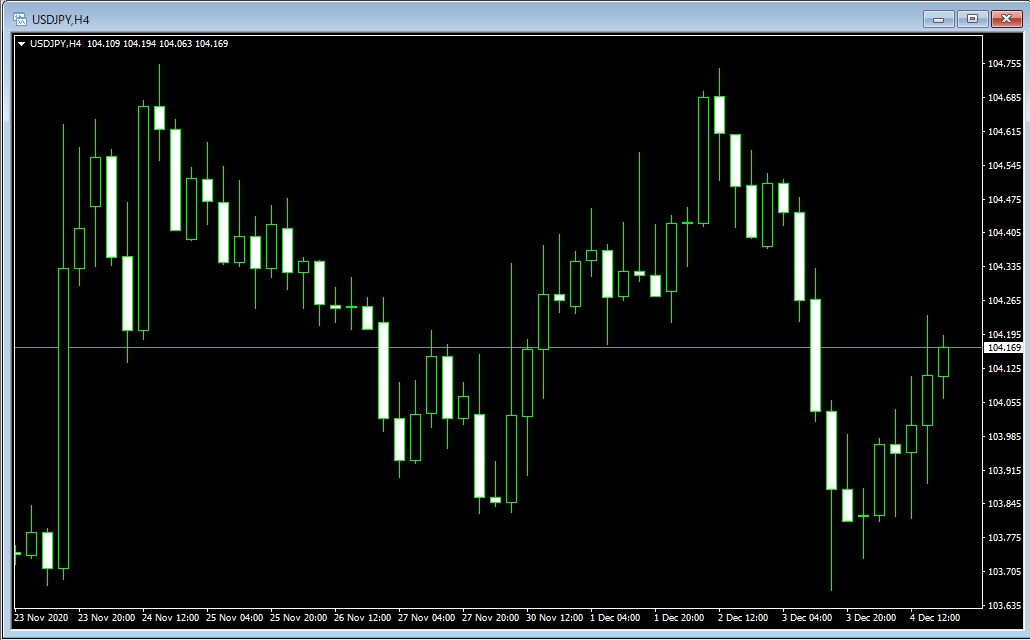Click the 104.335 price axis label
The height and width of the screenshot is (640, 1030).
tap(1004, 267)
